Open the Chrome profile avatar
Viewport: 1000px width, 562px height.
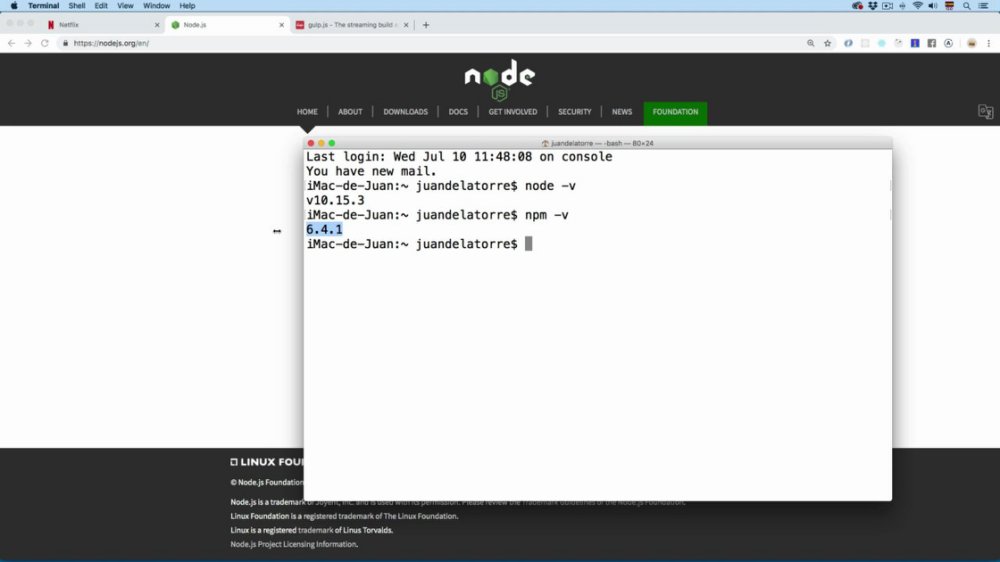pyautogui.click(x=971, y=43)
